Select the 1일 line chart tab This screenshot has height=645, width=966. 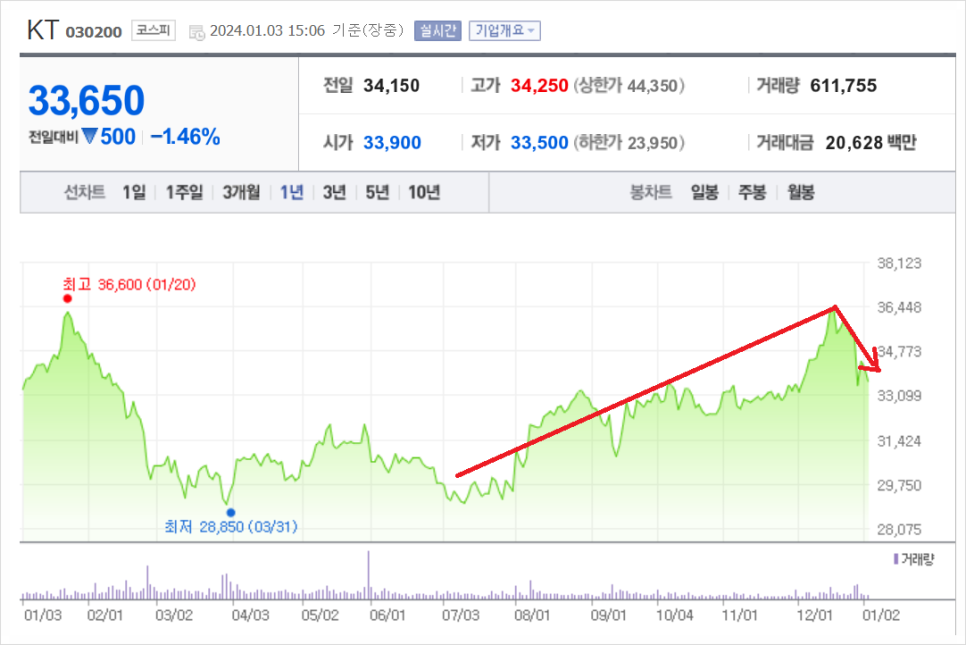click(x=134, y=192)
